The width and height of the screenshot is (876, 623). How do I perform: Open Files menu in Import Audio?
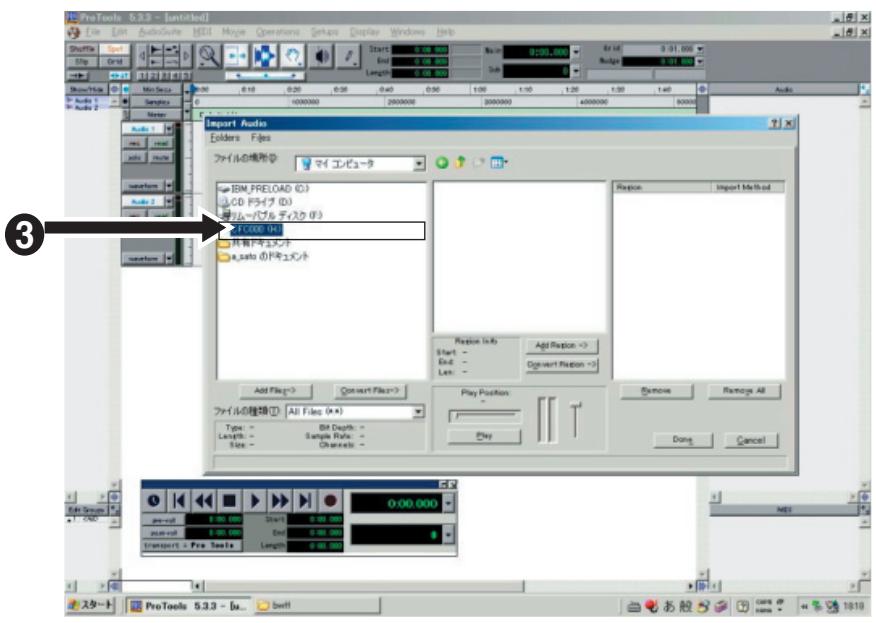coord(261,137)
